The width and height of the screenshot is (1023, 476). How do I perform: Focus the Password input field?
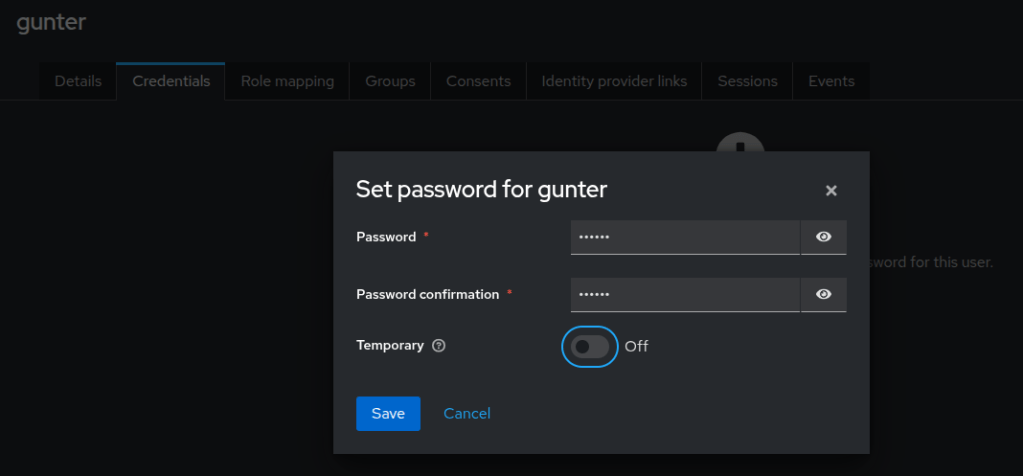click(x=685, y=237)
